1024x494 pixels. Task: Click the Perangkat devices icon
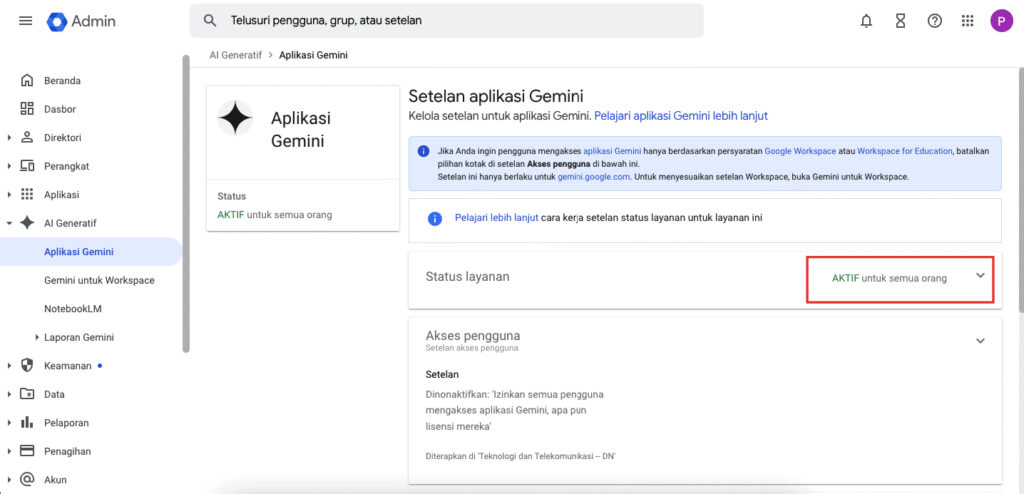27,166
